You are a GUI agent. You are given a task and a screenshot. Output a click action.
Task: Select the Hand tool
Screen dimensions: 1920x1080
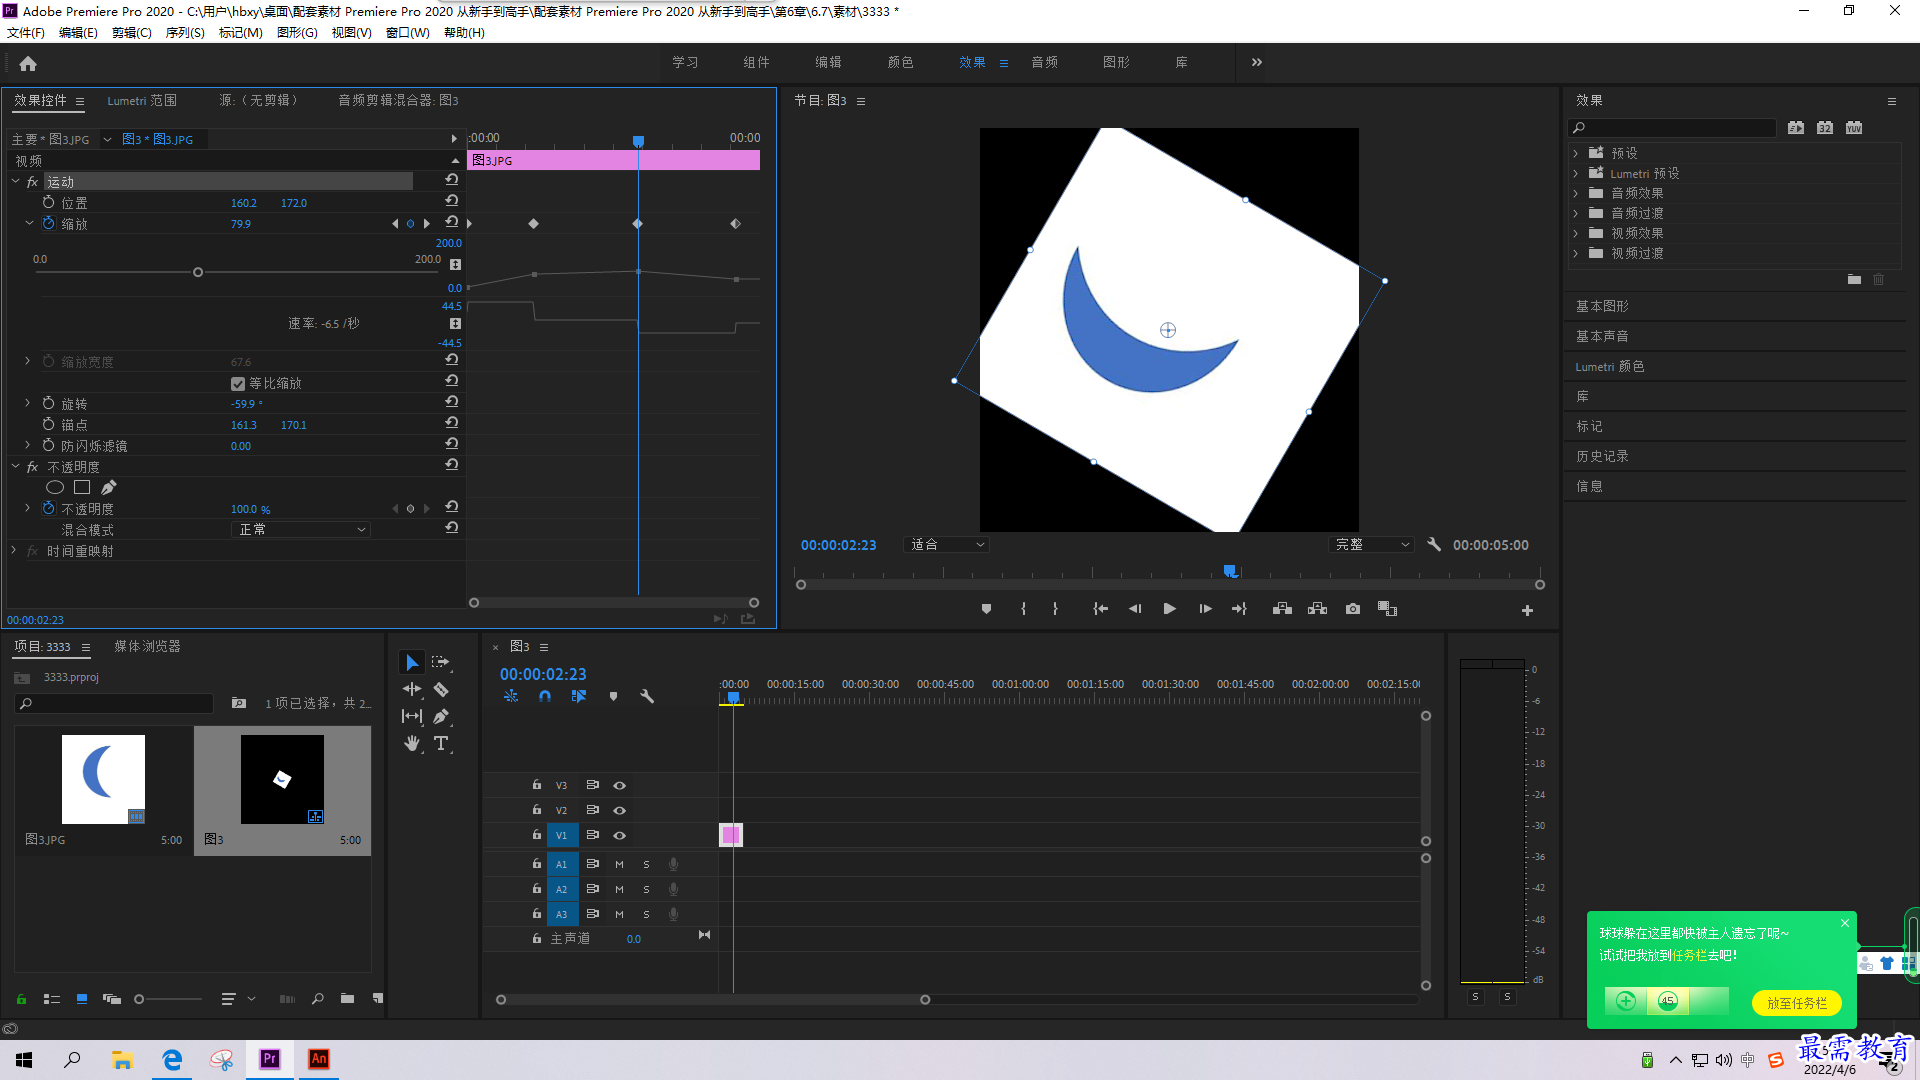point(411,743)
